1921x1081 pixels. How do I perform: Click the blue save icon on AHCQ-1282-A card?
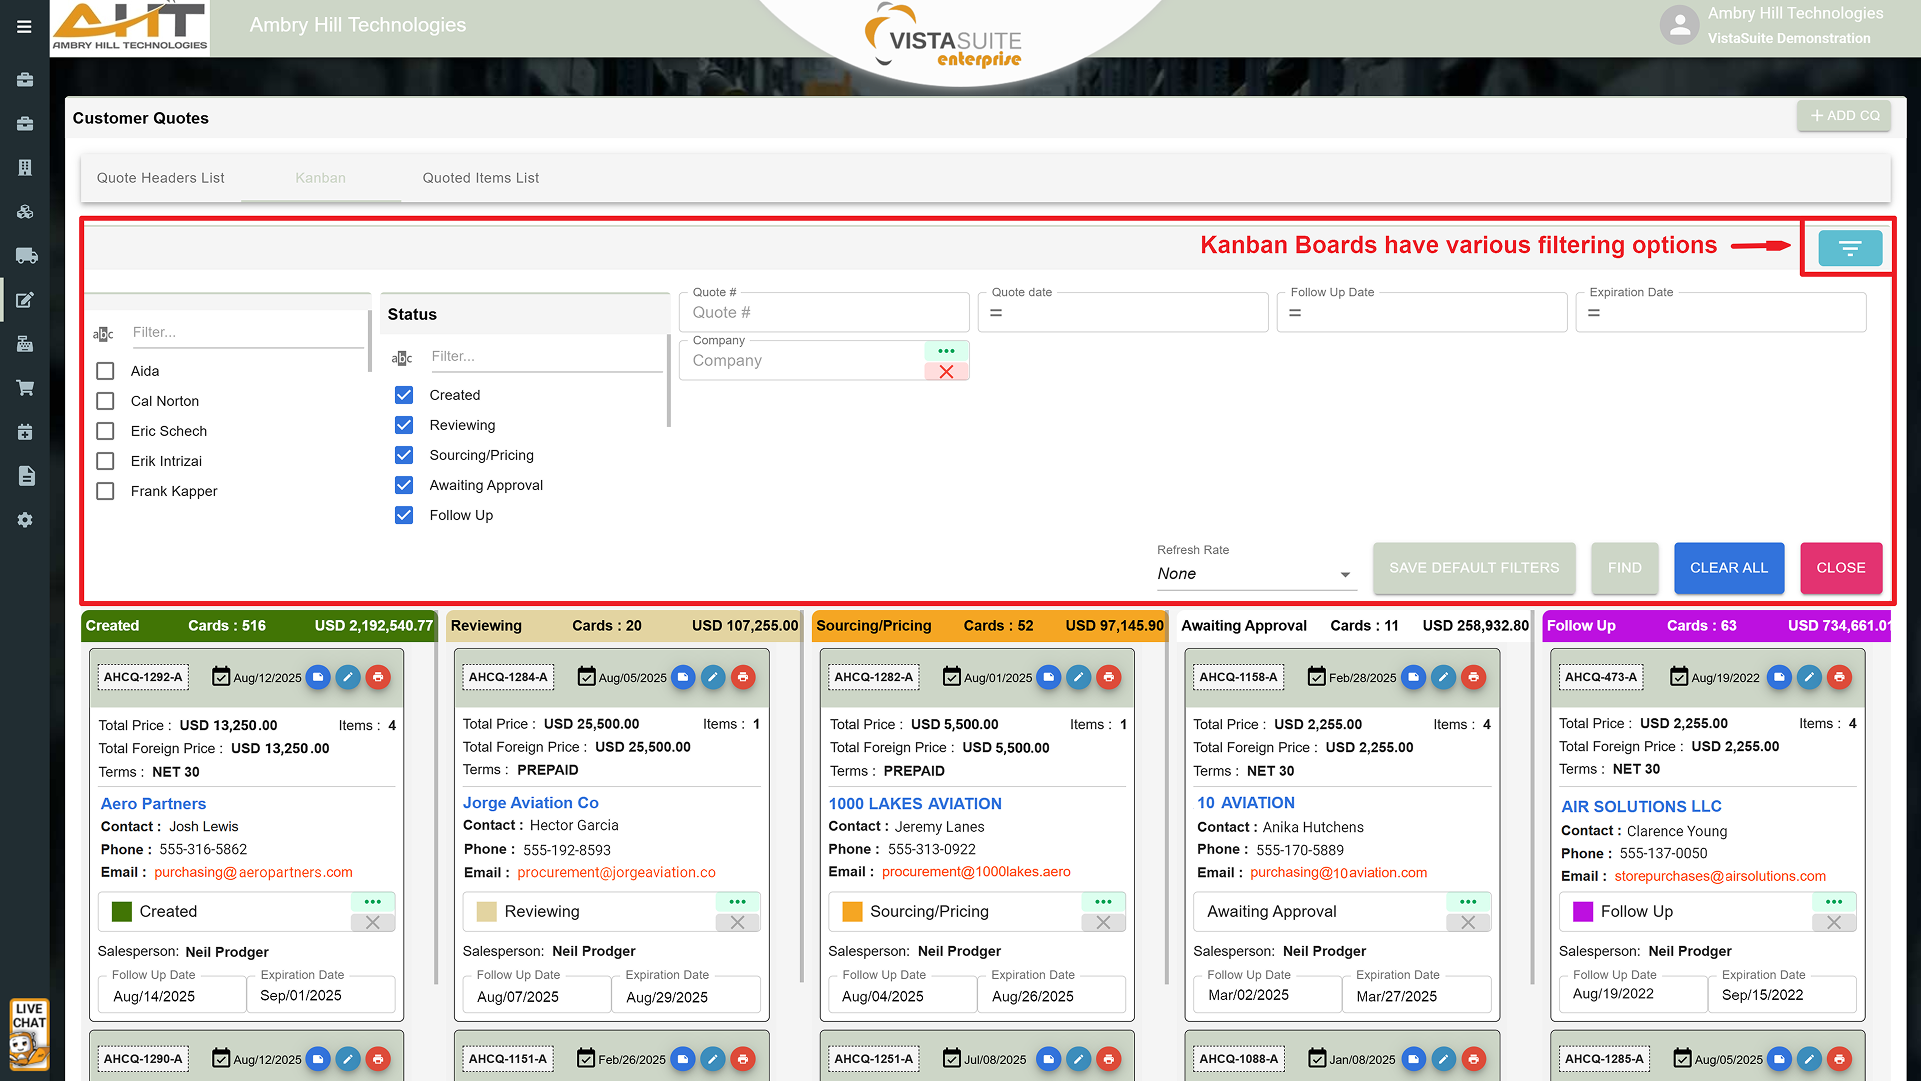tap(1048, 677)
